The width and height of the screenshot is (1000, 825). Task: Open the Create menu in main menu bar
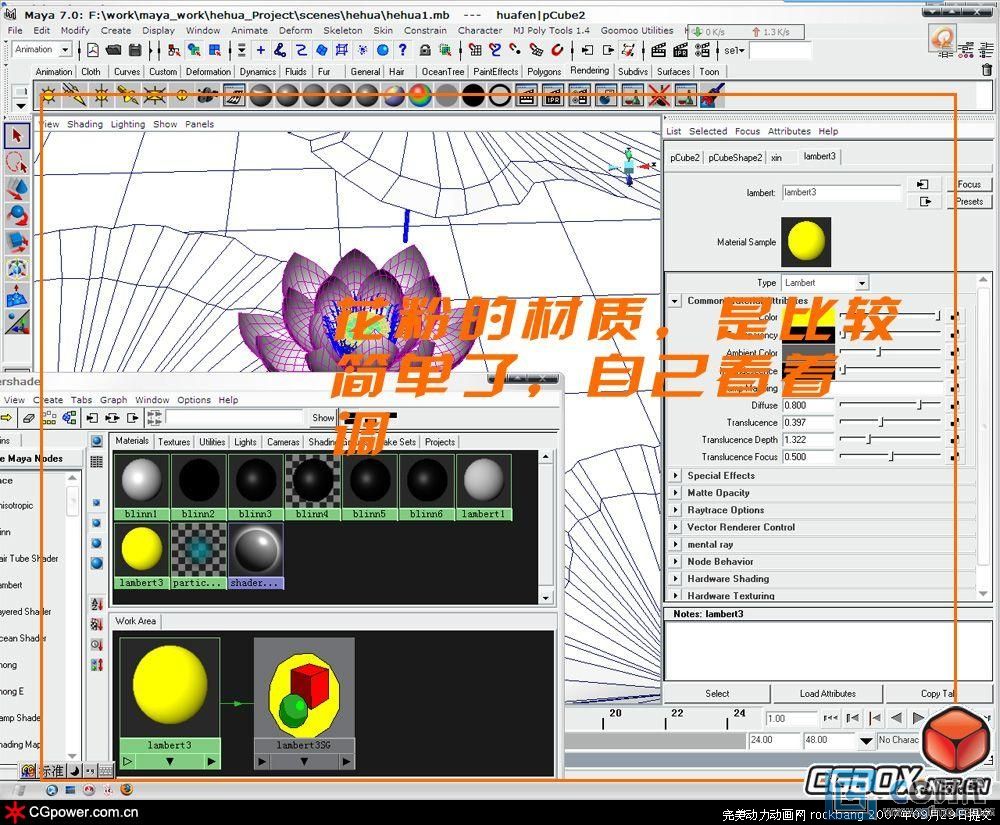tap(115, 30)
